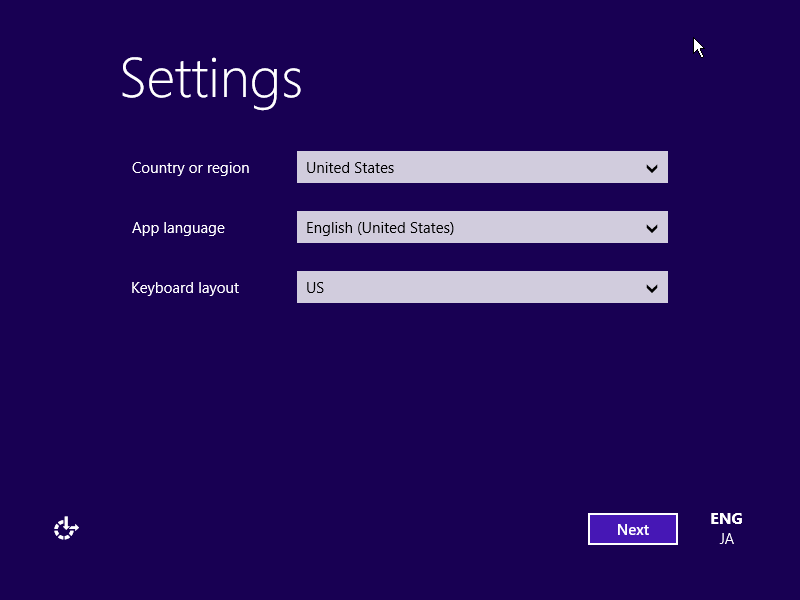Click the ENG JA language switcher area
The image size is (800, 600).
point(726,528)
